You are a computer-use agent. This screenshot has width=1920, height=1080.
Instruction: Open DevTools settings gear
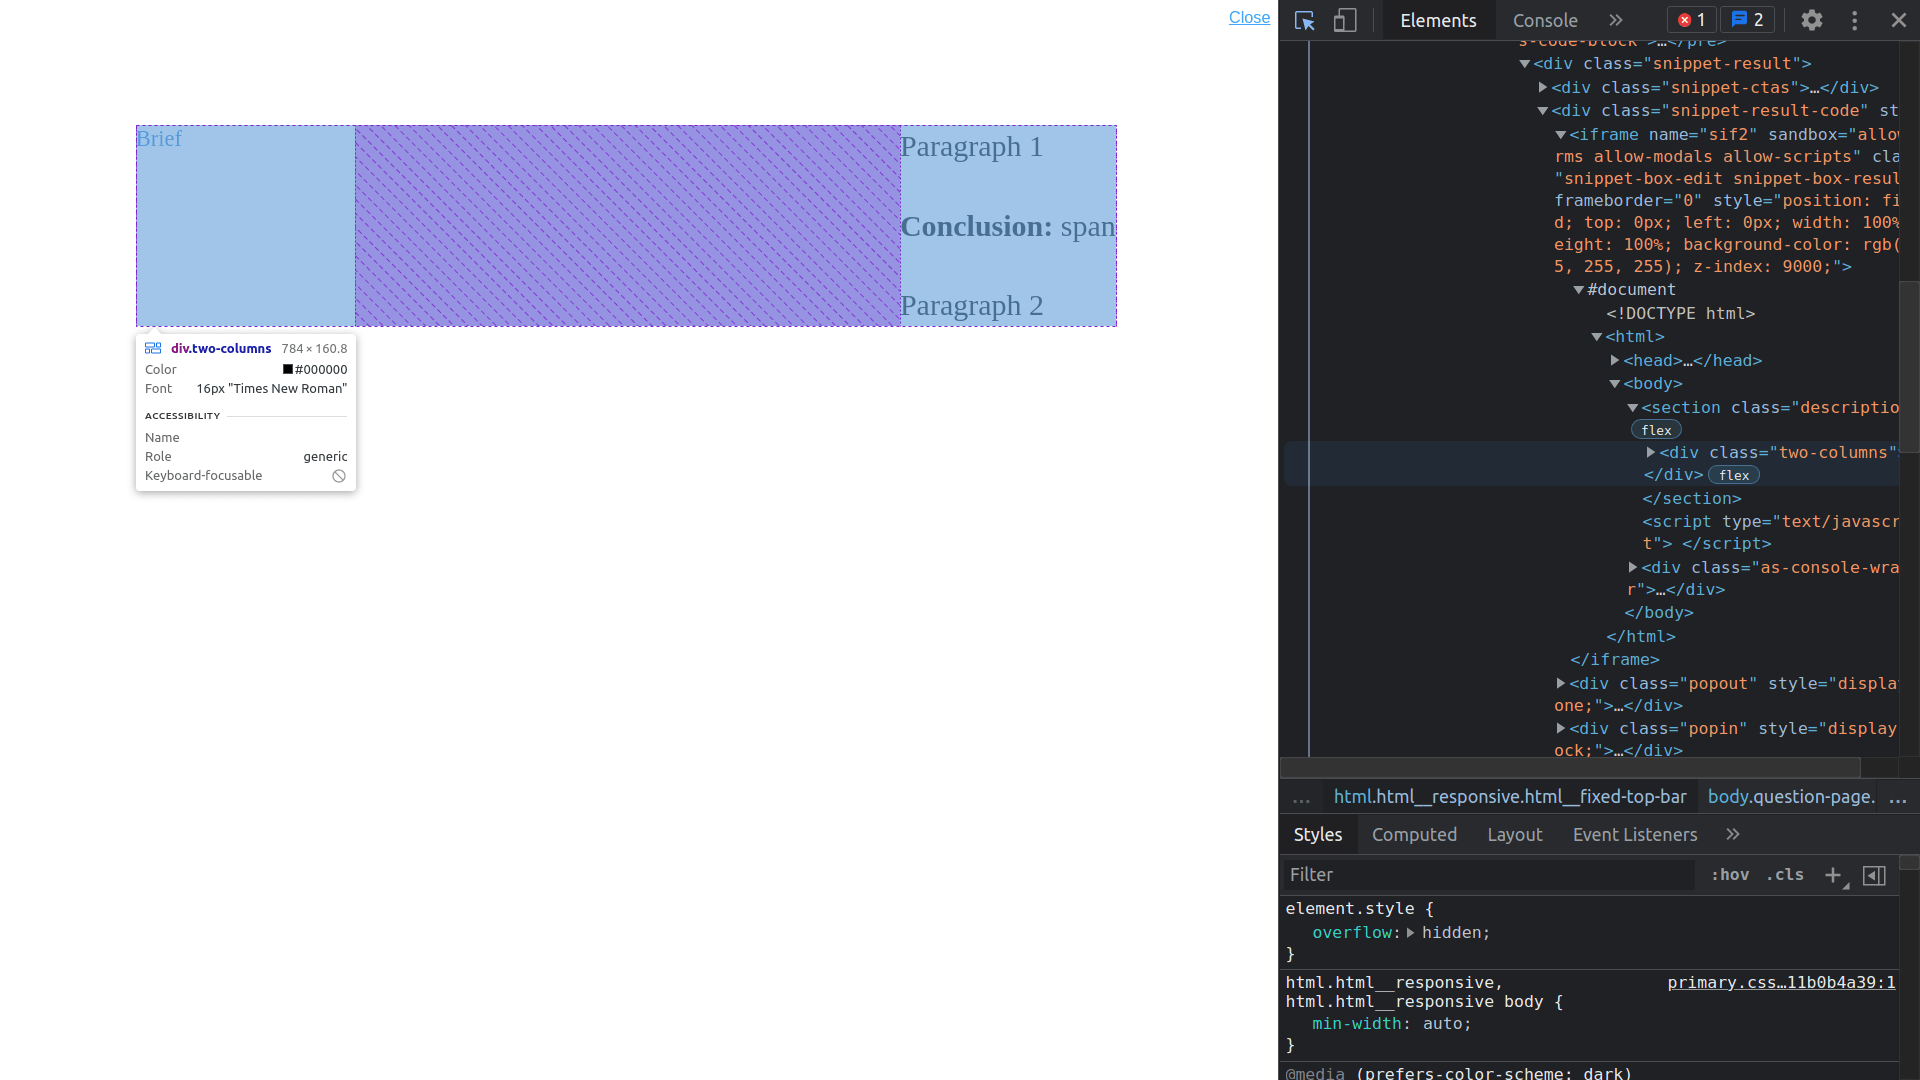tap(1811, 20)
